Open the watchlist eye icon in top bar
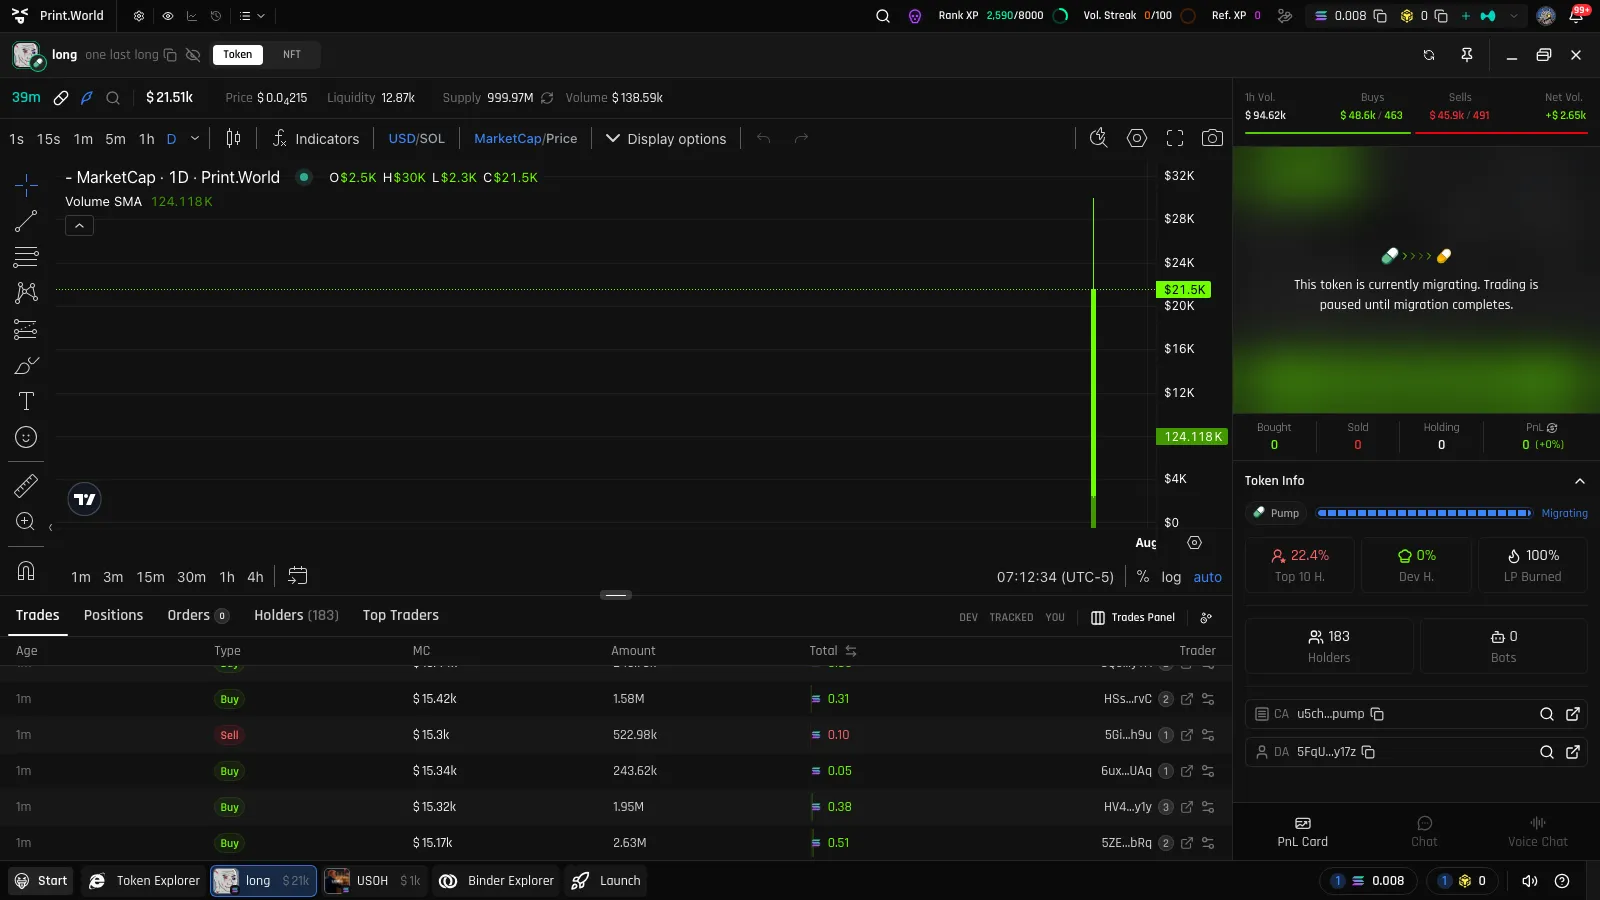 [x=167, y=16]
